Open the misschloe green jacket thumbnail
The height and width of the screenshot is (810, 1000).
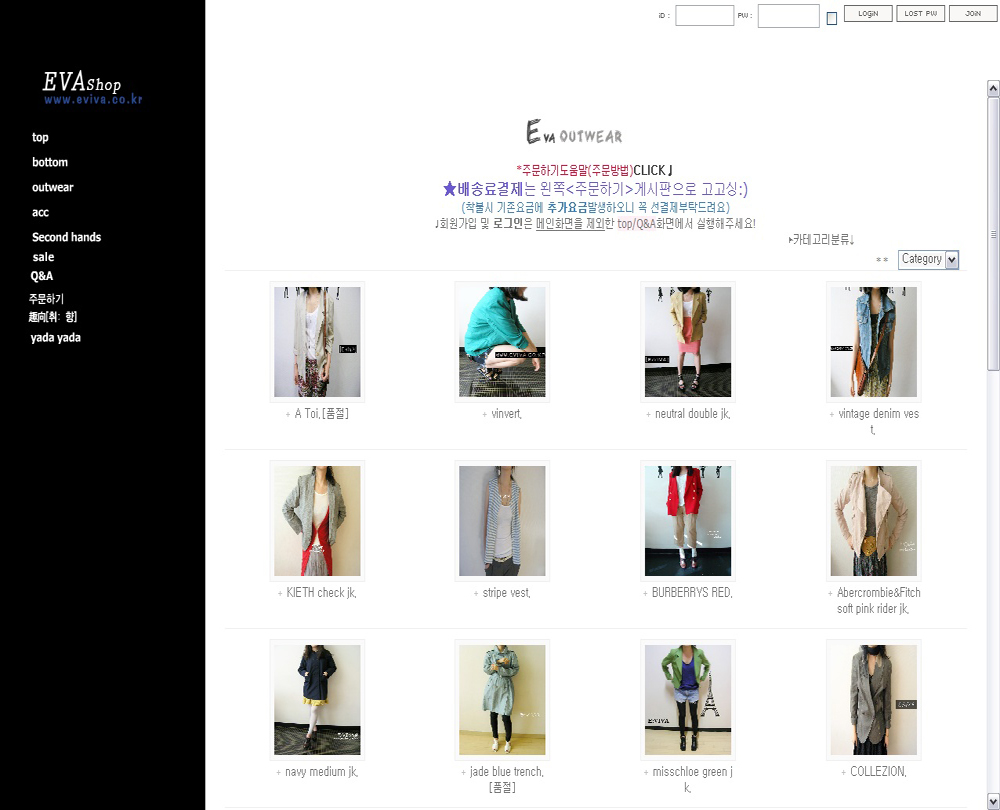pyautogui.click(x=688, y=700)
